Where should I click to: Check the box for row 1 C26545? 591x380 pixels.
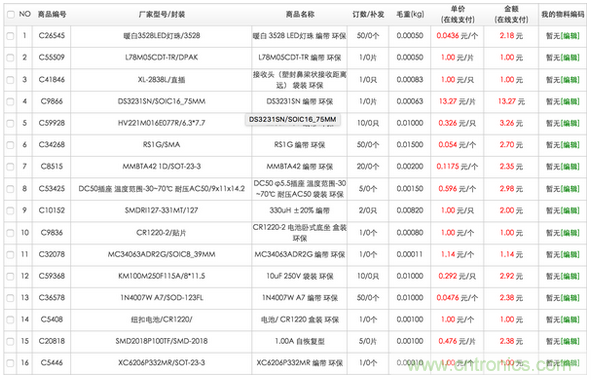tap(10, 36)
